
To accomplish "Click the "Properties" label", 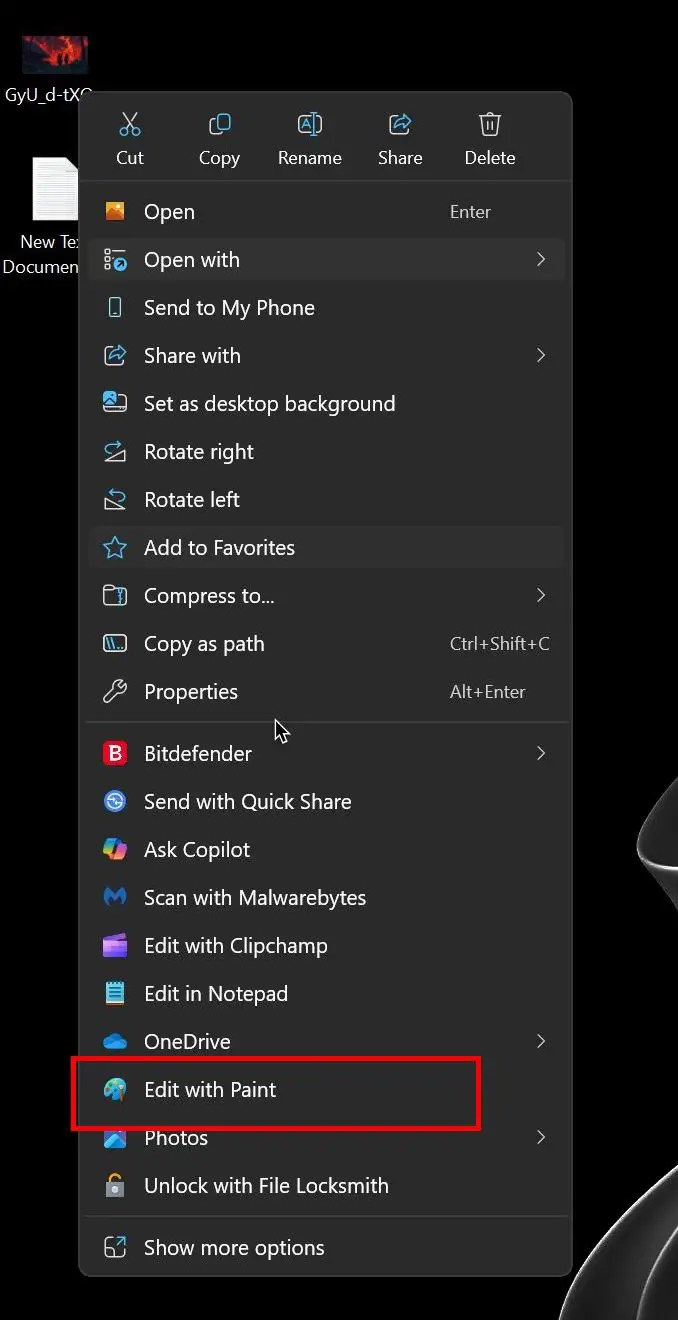I will 191,692.
